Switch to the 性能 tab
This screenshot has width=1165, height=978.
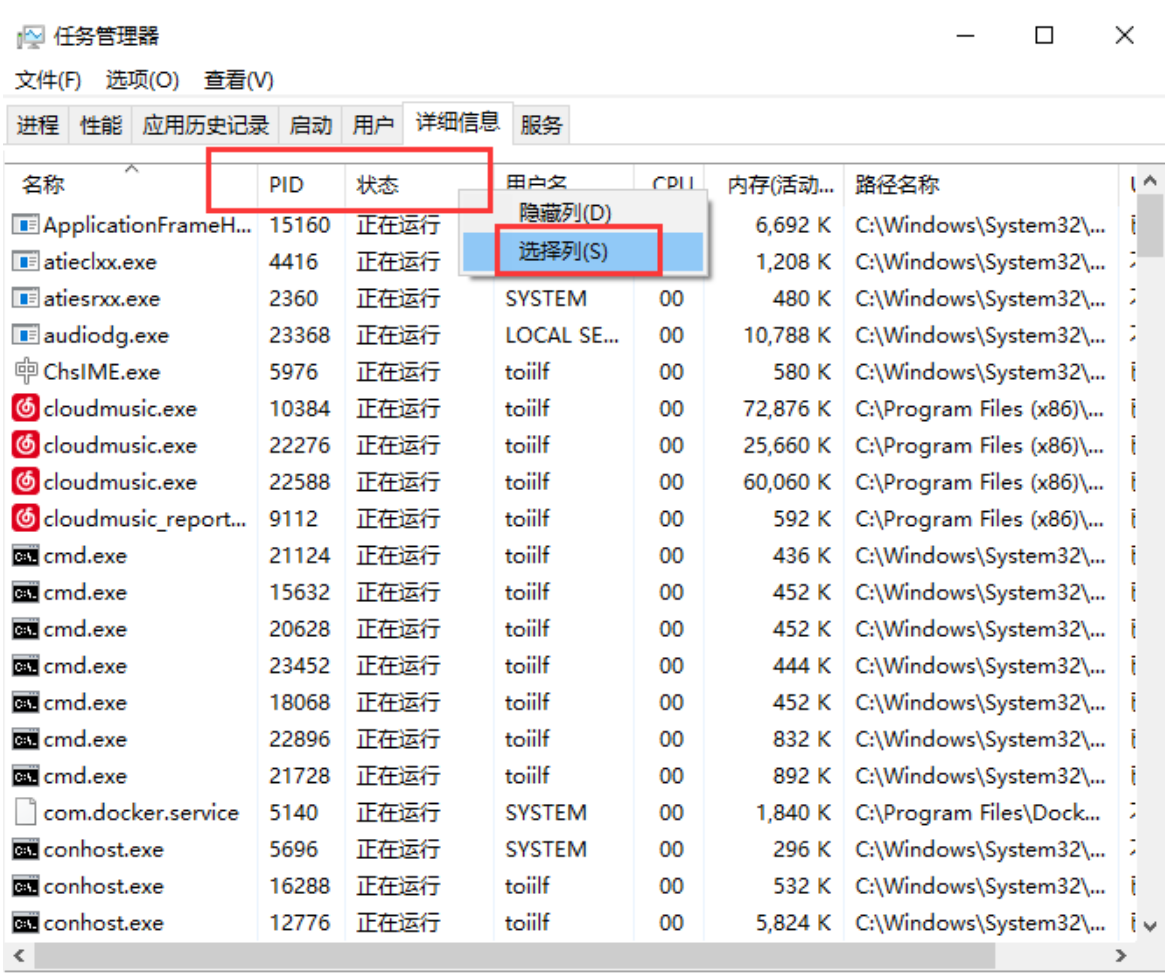[x=98, y=123]
